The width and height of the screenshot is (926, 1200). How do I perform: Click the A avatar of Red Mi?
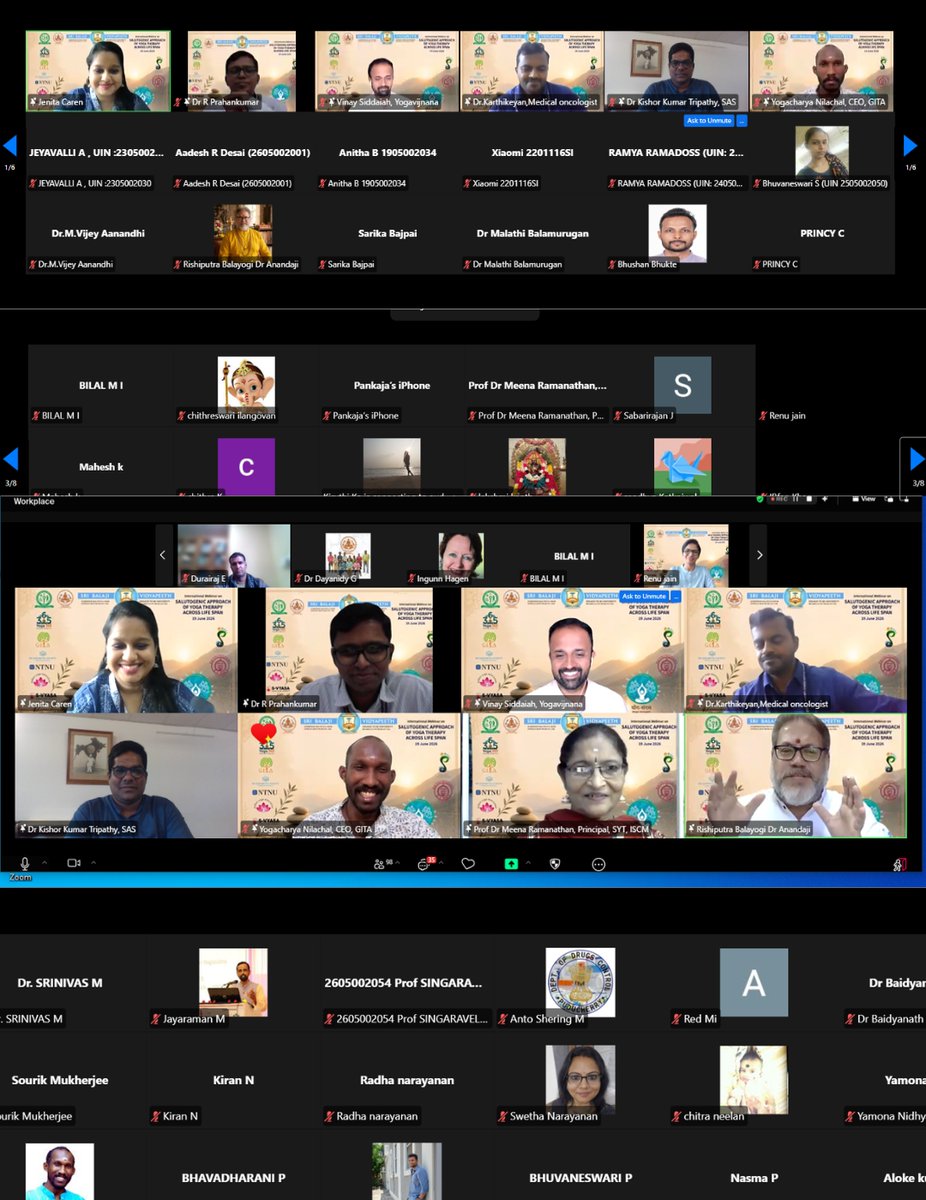pos(754,983)
